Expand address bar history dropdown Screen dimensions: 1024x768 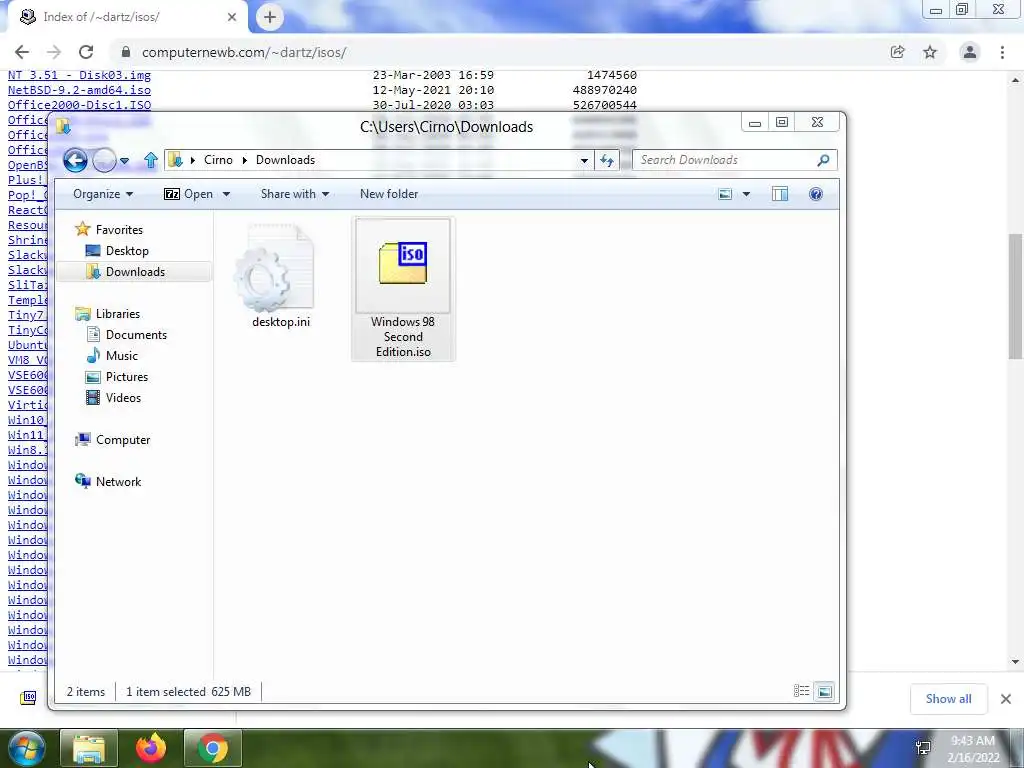tap(584, 161)
